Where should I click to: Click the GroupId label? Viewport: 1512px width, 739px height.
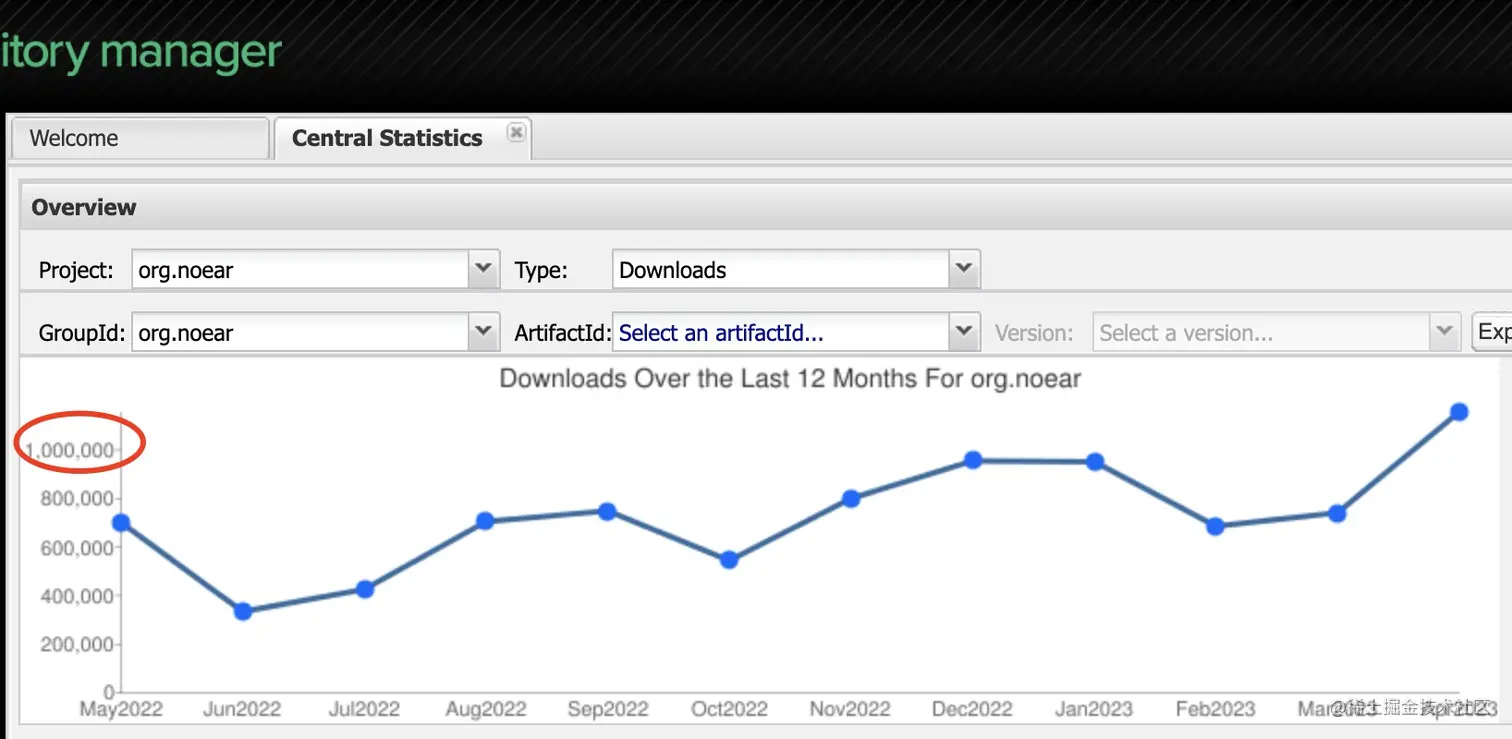tap(82, 333)
